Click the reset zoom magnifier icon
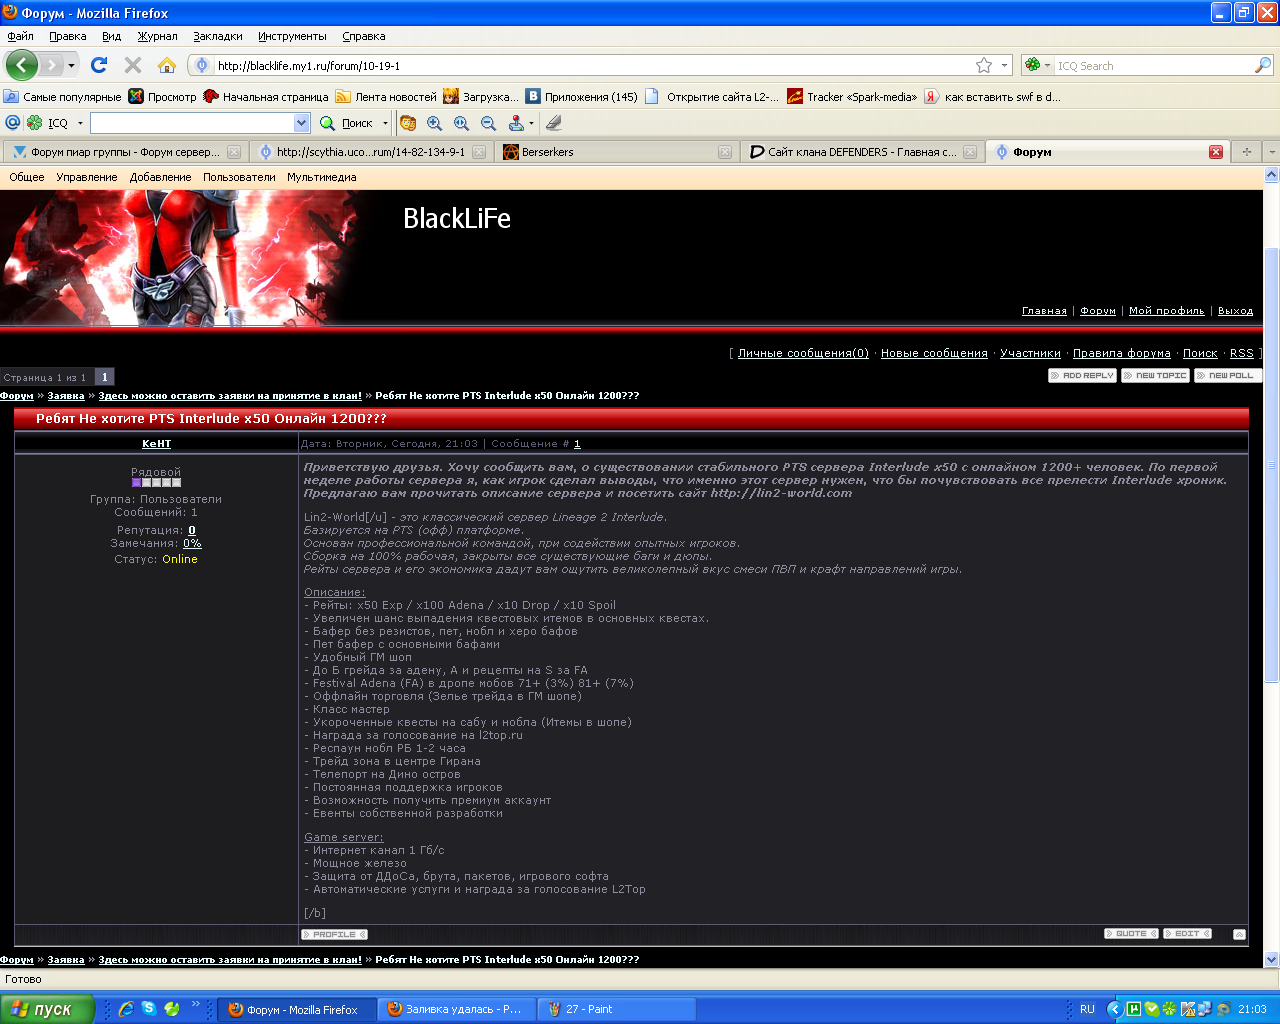The height and width of the screenshot is (1024, 1280). (x=462, y=123)
